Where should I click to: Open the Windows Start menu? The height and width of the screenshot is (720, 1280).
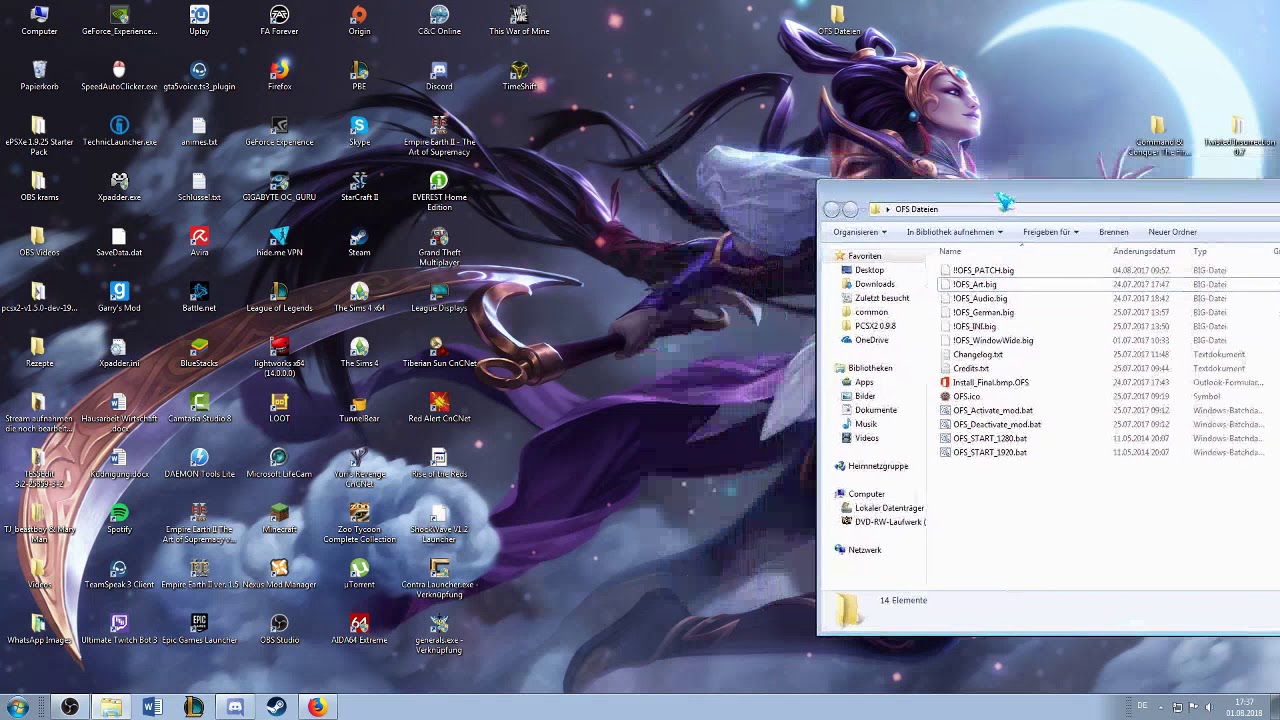tap(17, 707)
